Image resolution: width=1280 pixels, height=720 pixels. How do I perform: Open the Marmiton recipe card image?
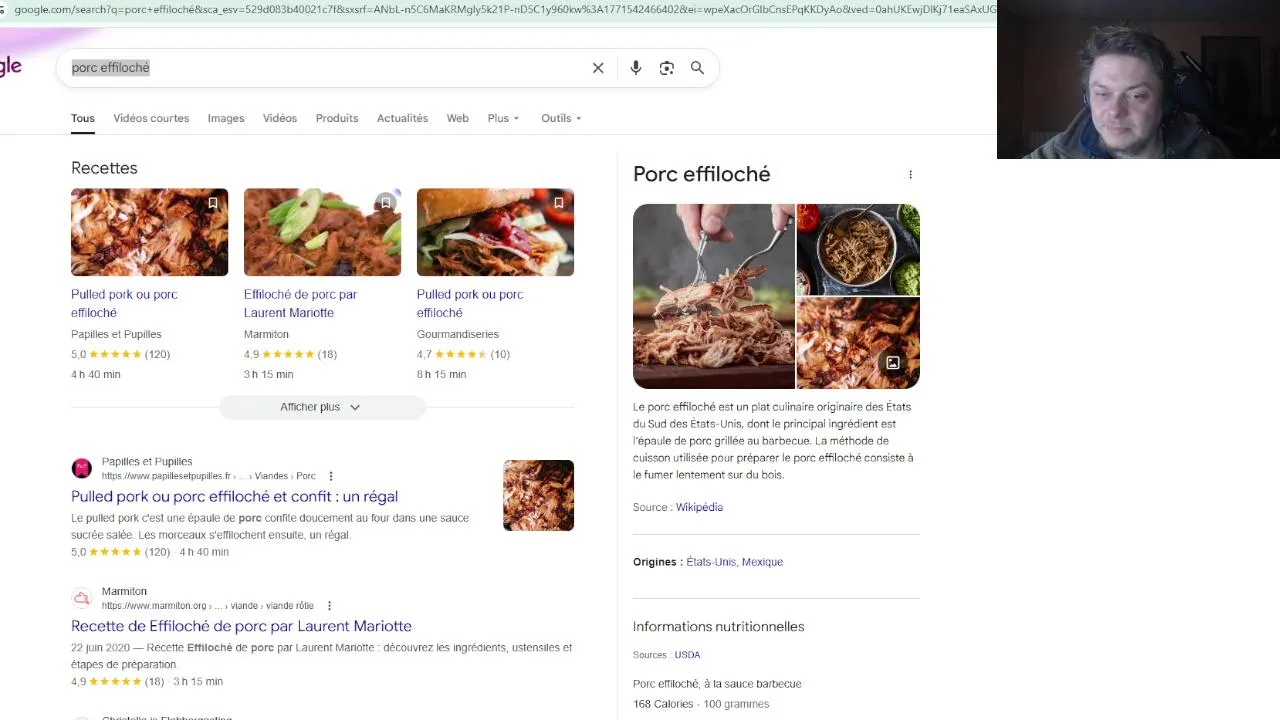point(322,232)
